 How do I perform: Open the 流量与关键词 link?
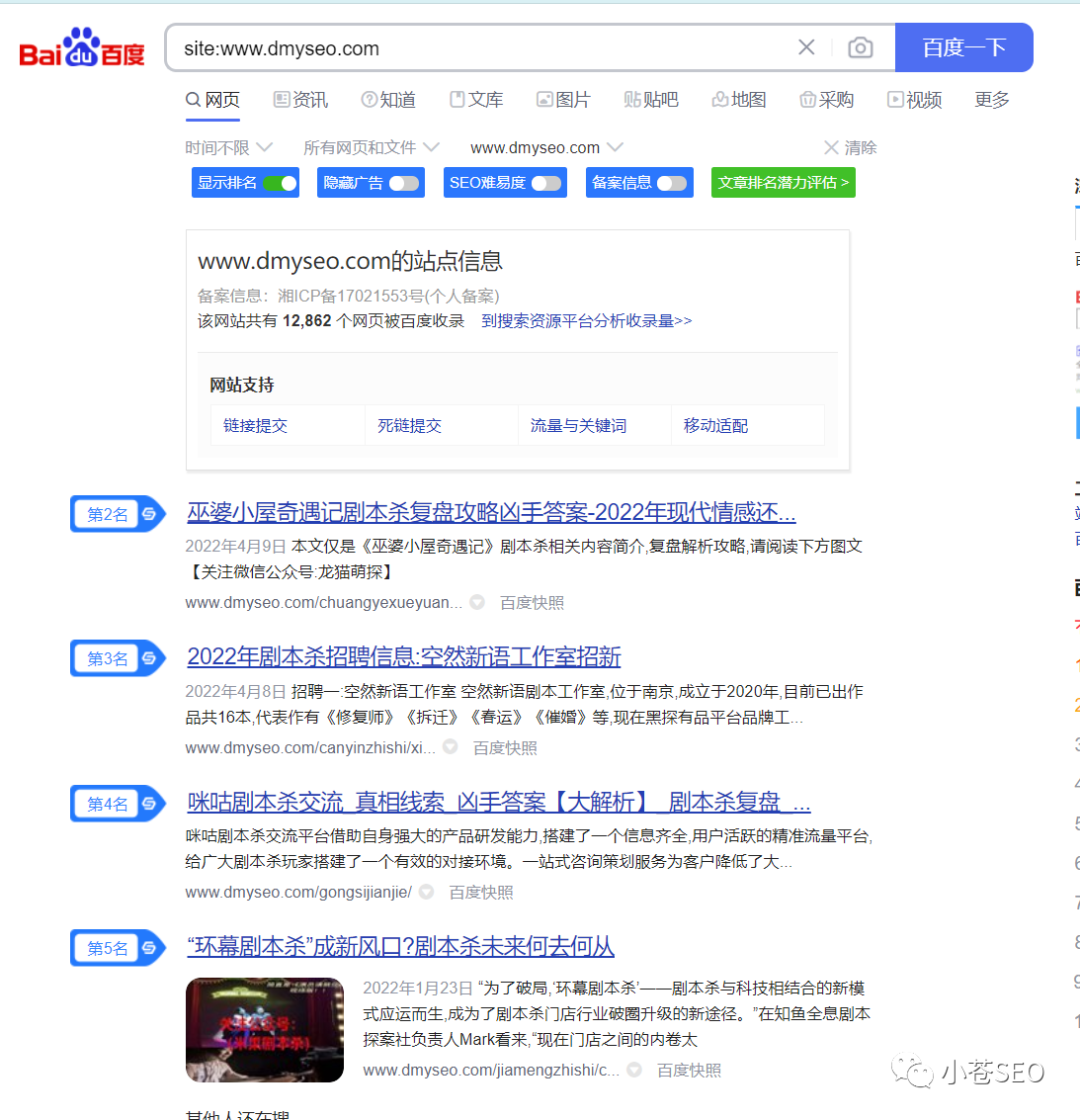(578, 426)
